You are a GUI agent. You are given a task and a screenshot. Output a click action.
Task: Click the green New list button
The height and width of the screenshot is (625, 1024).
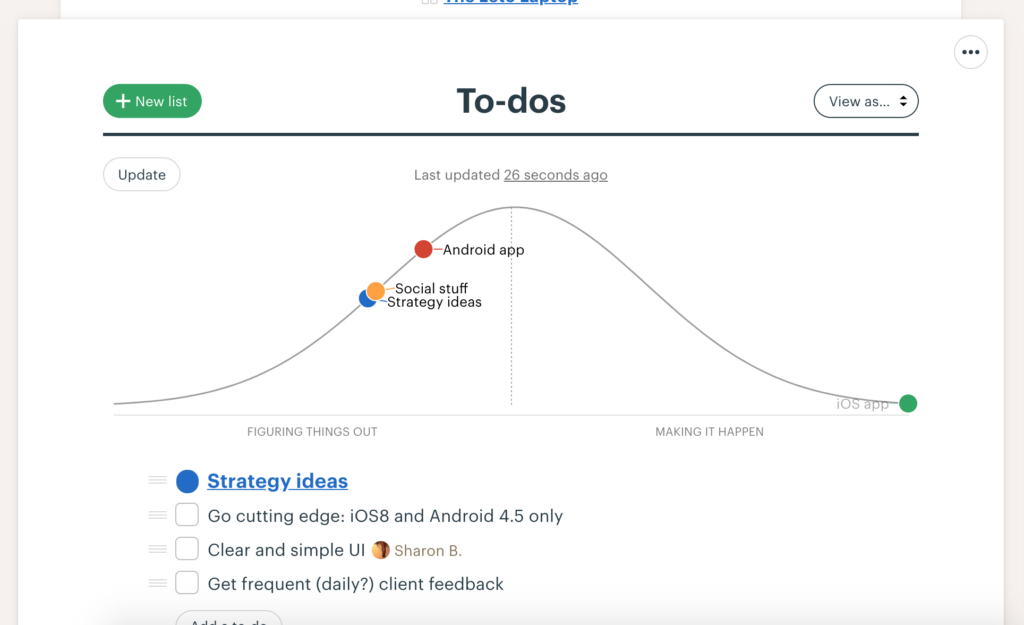(152, 101)
